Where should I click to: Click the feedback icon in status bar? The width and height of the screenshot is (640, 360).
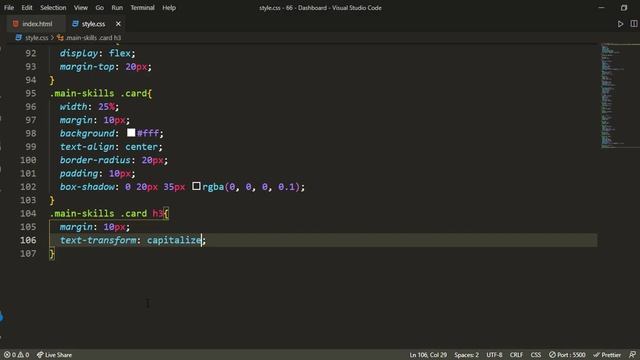point(632,355)
